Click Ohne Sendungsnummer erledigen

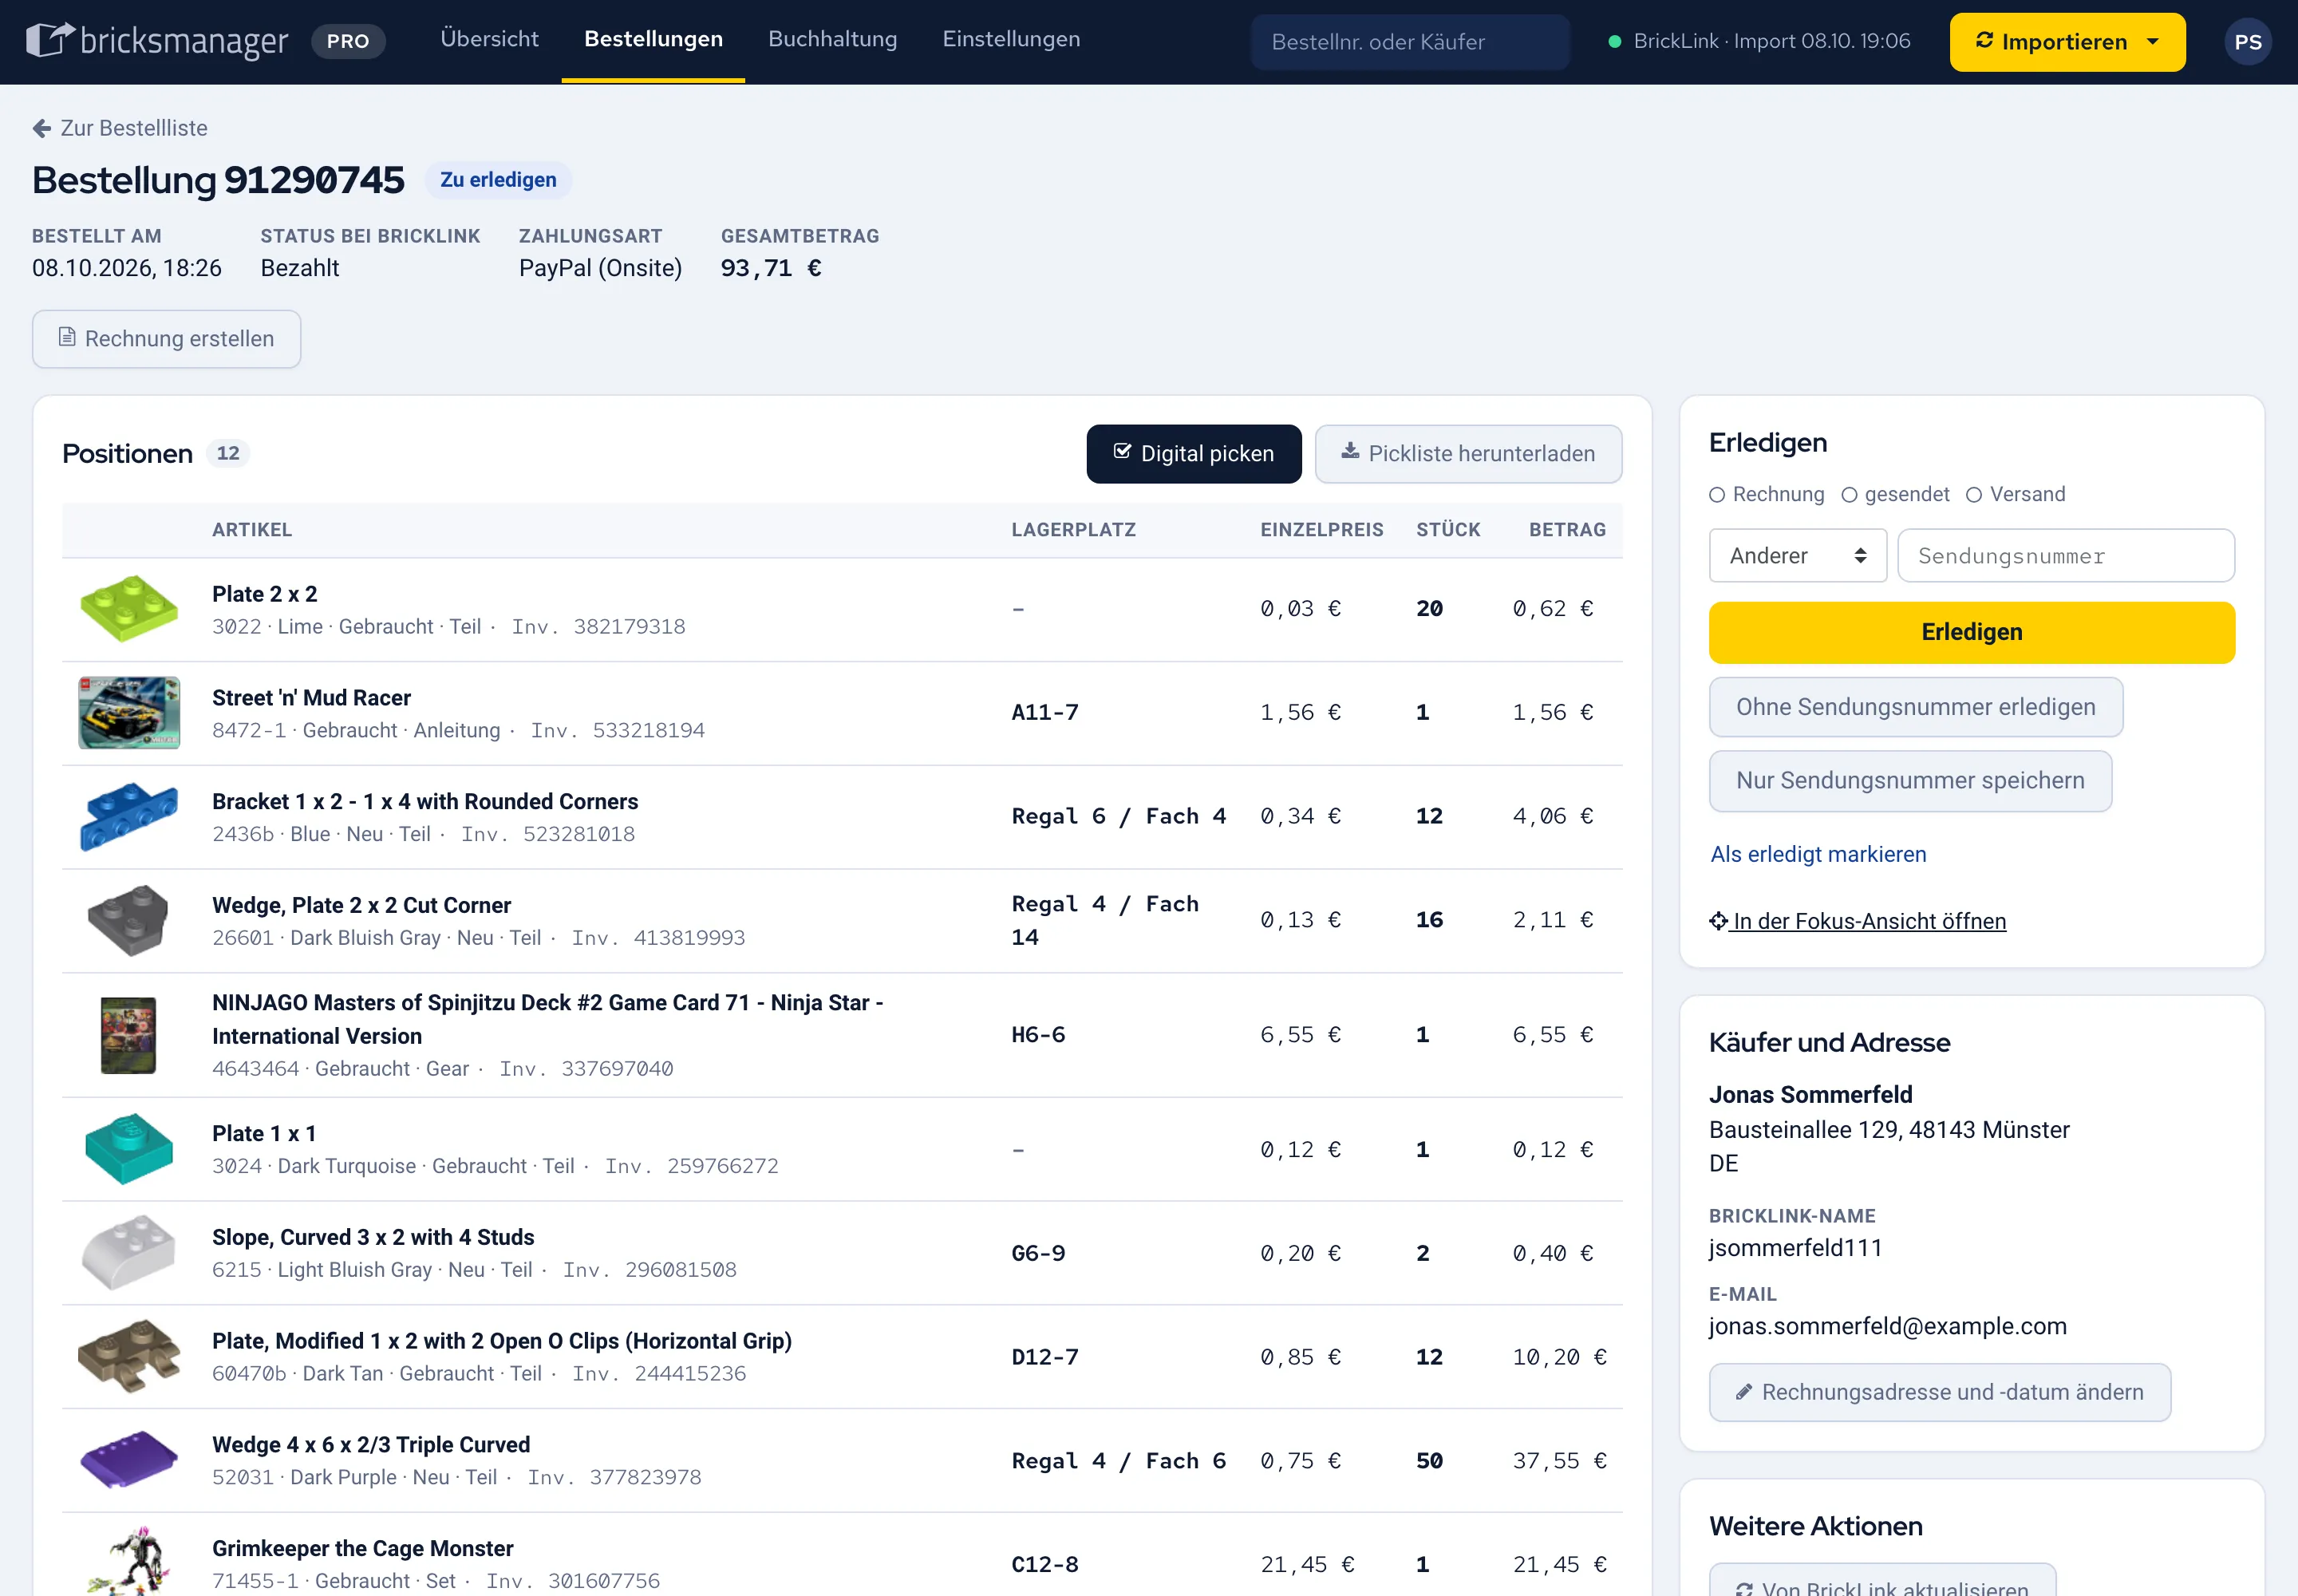(1915, 707)
